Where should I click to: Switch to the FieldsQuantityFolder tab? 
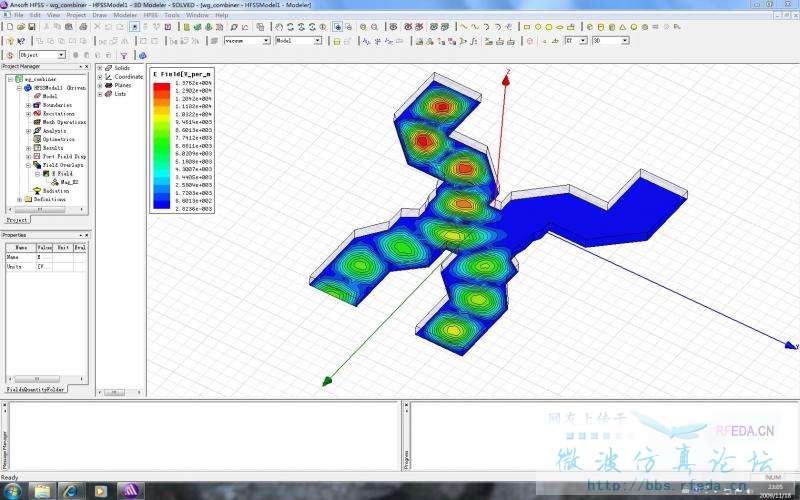(x=36, y=389)
